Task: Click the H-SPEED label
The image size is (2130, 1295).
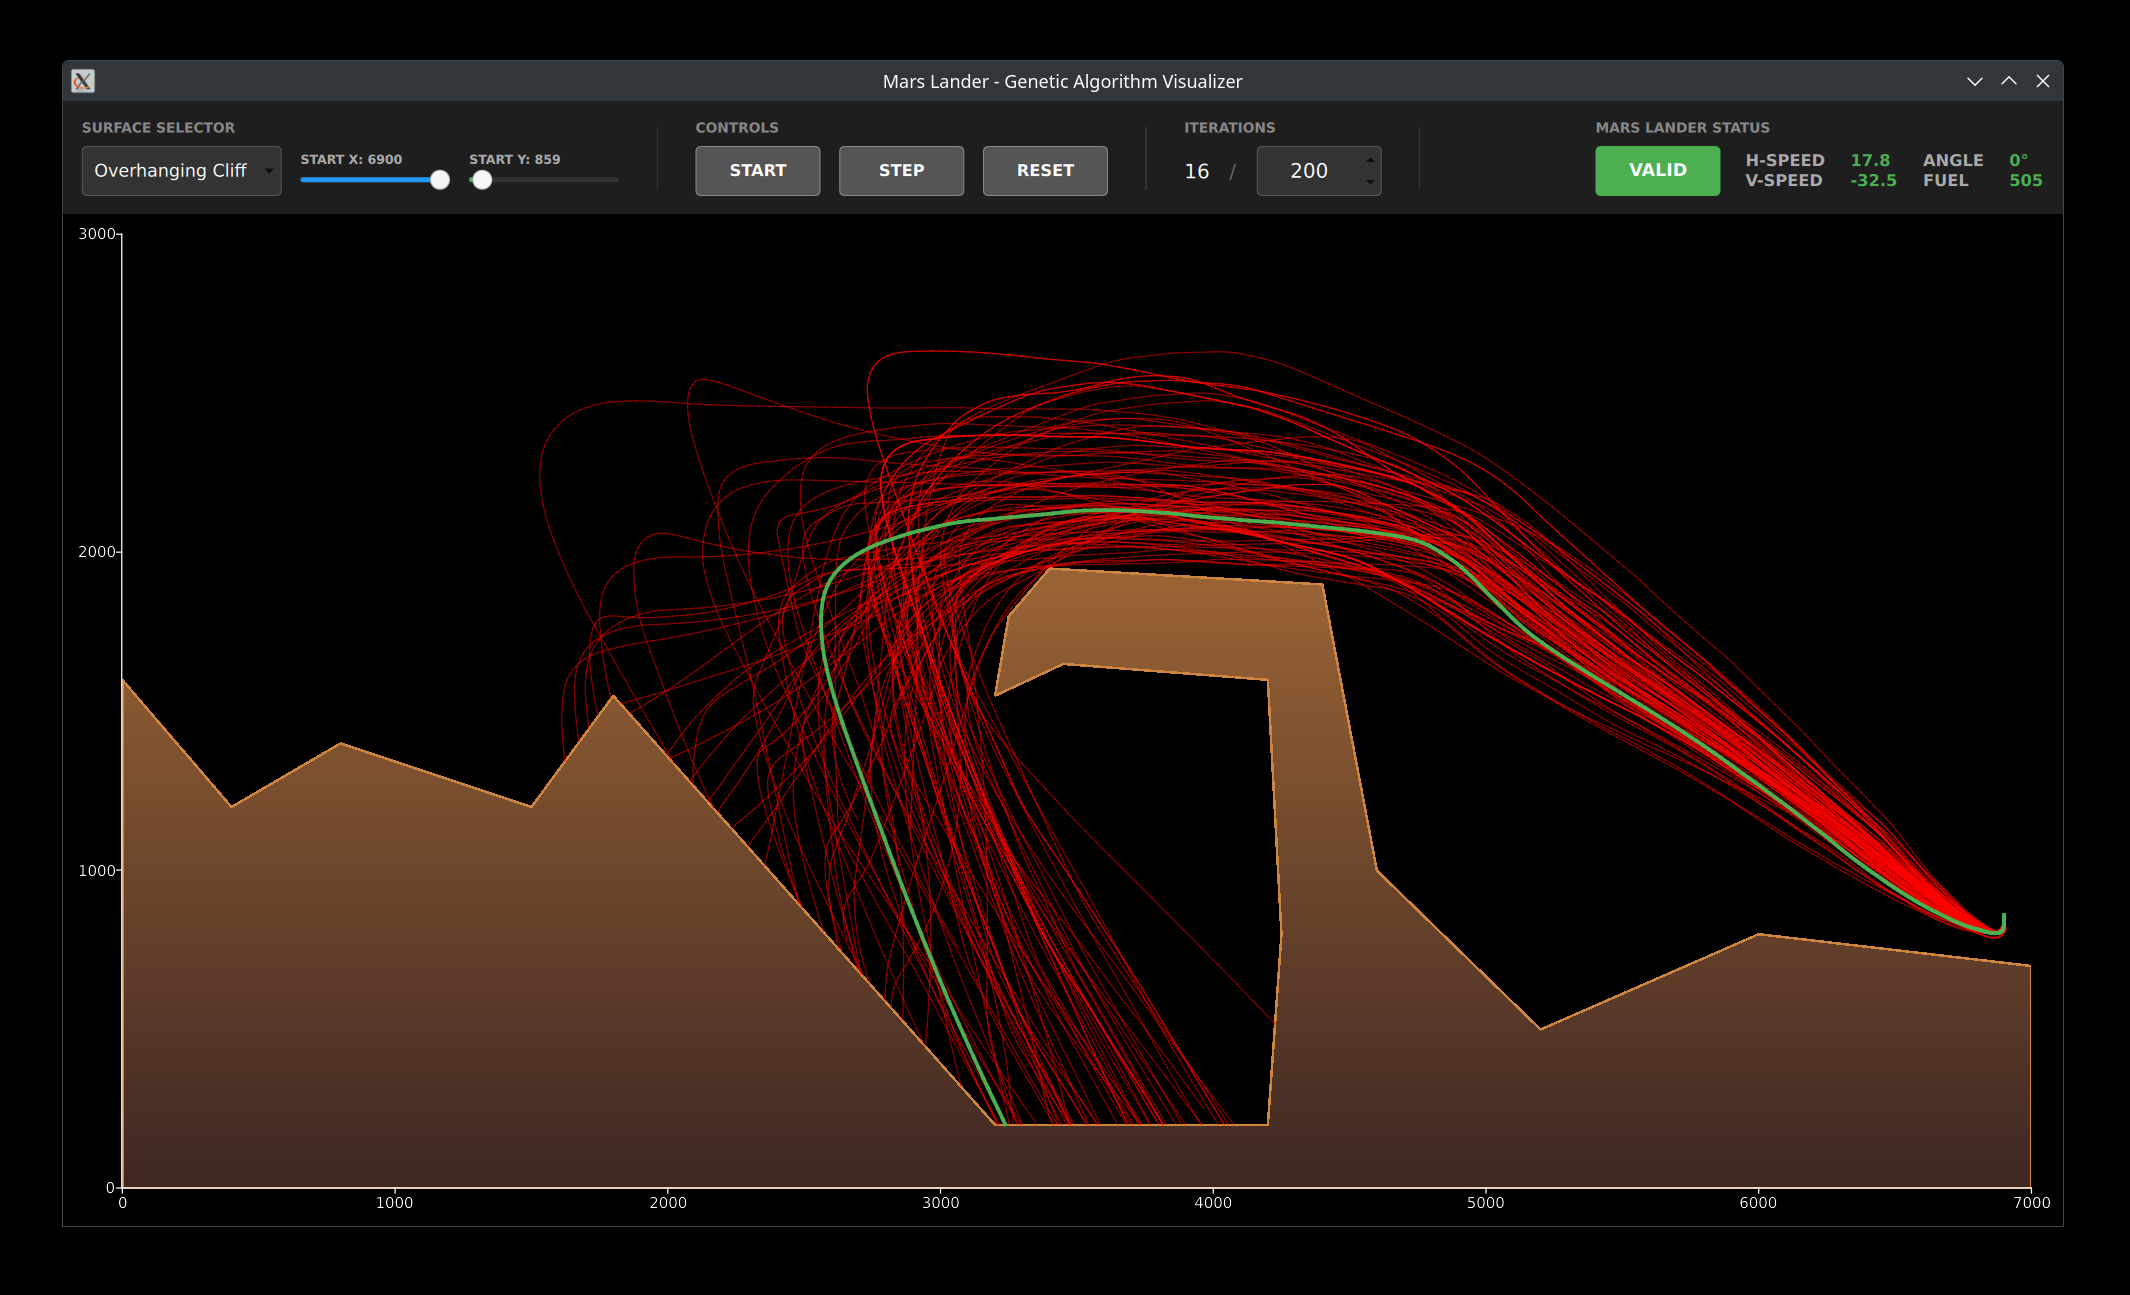Action: click(1785, 160)
